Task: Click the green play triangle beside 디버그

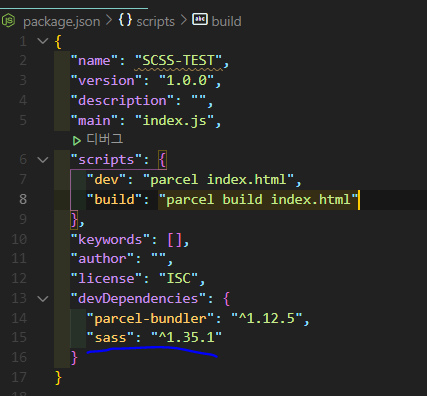Action: (77, 141)
